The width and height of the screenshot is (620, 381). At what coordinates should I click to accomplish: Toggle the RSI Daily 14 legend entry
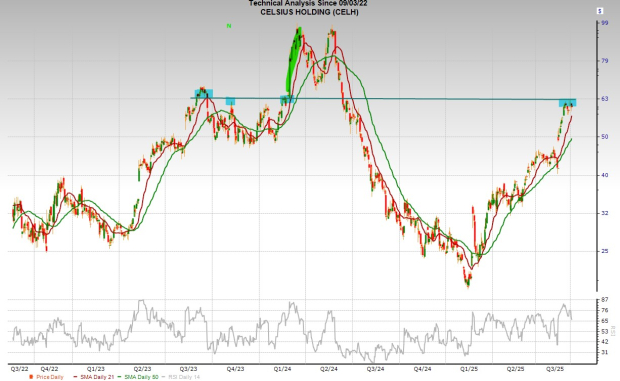pos(181,377)
